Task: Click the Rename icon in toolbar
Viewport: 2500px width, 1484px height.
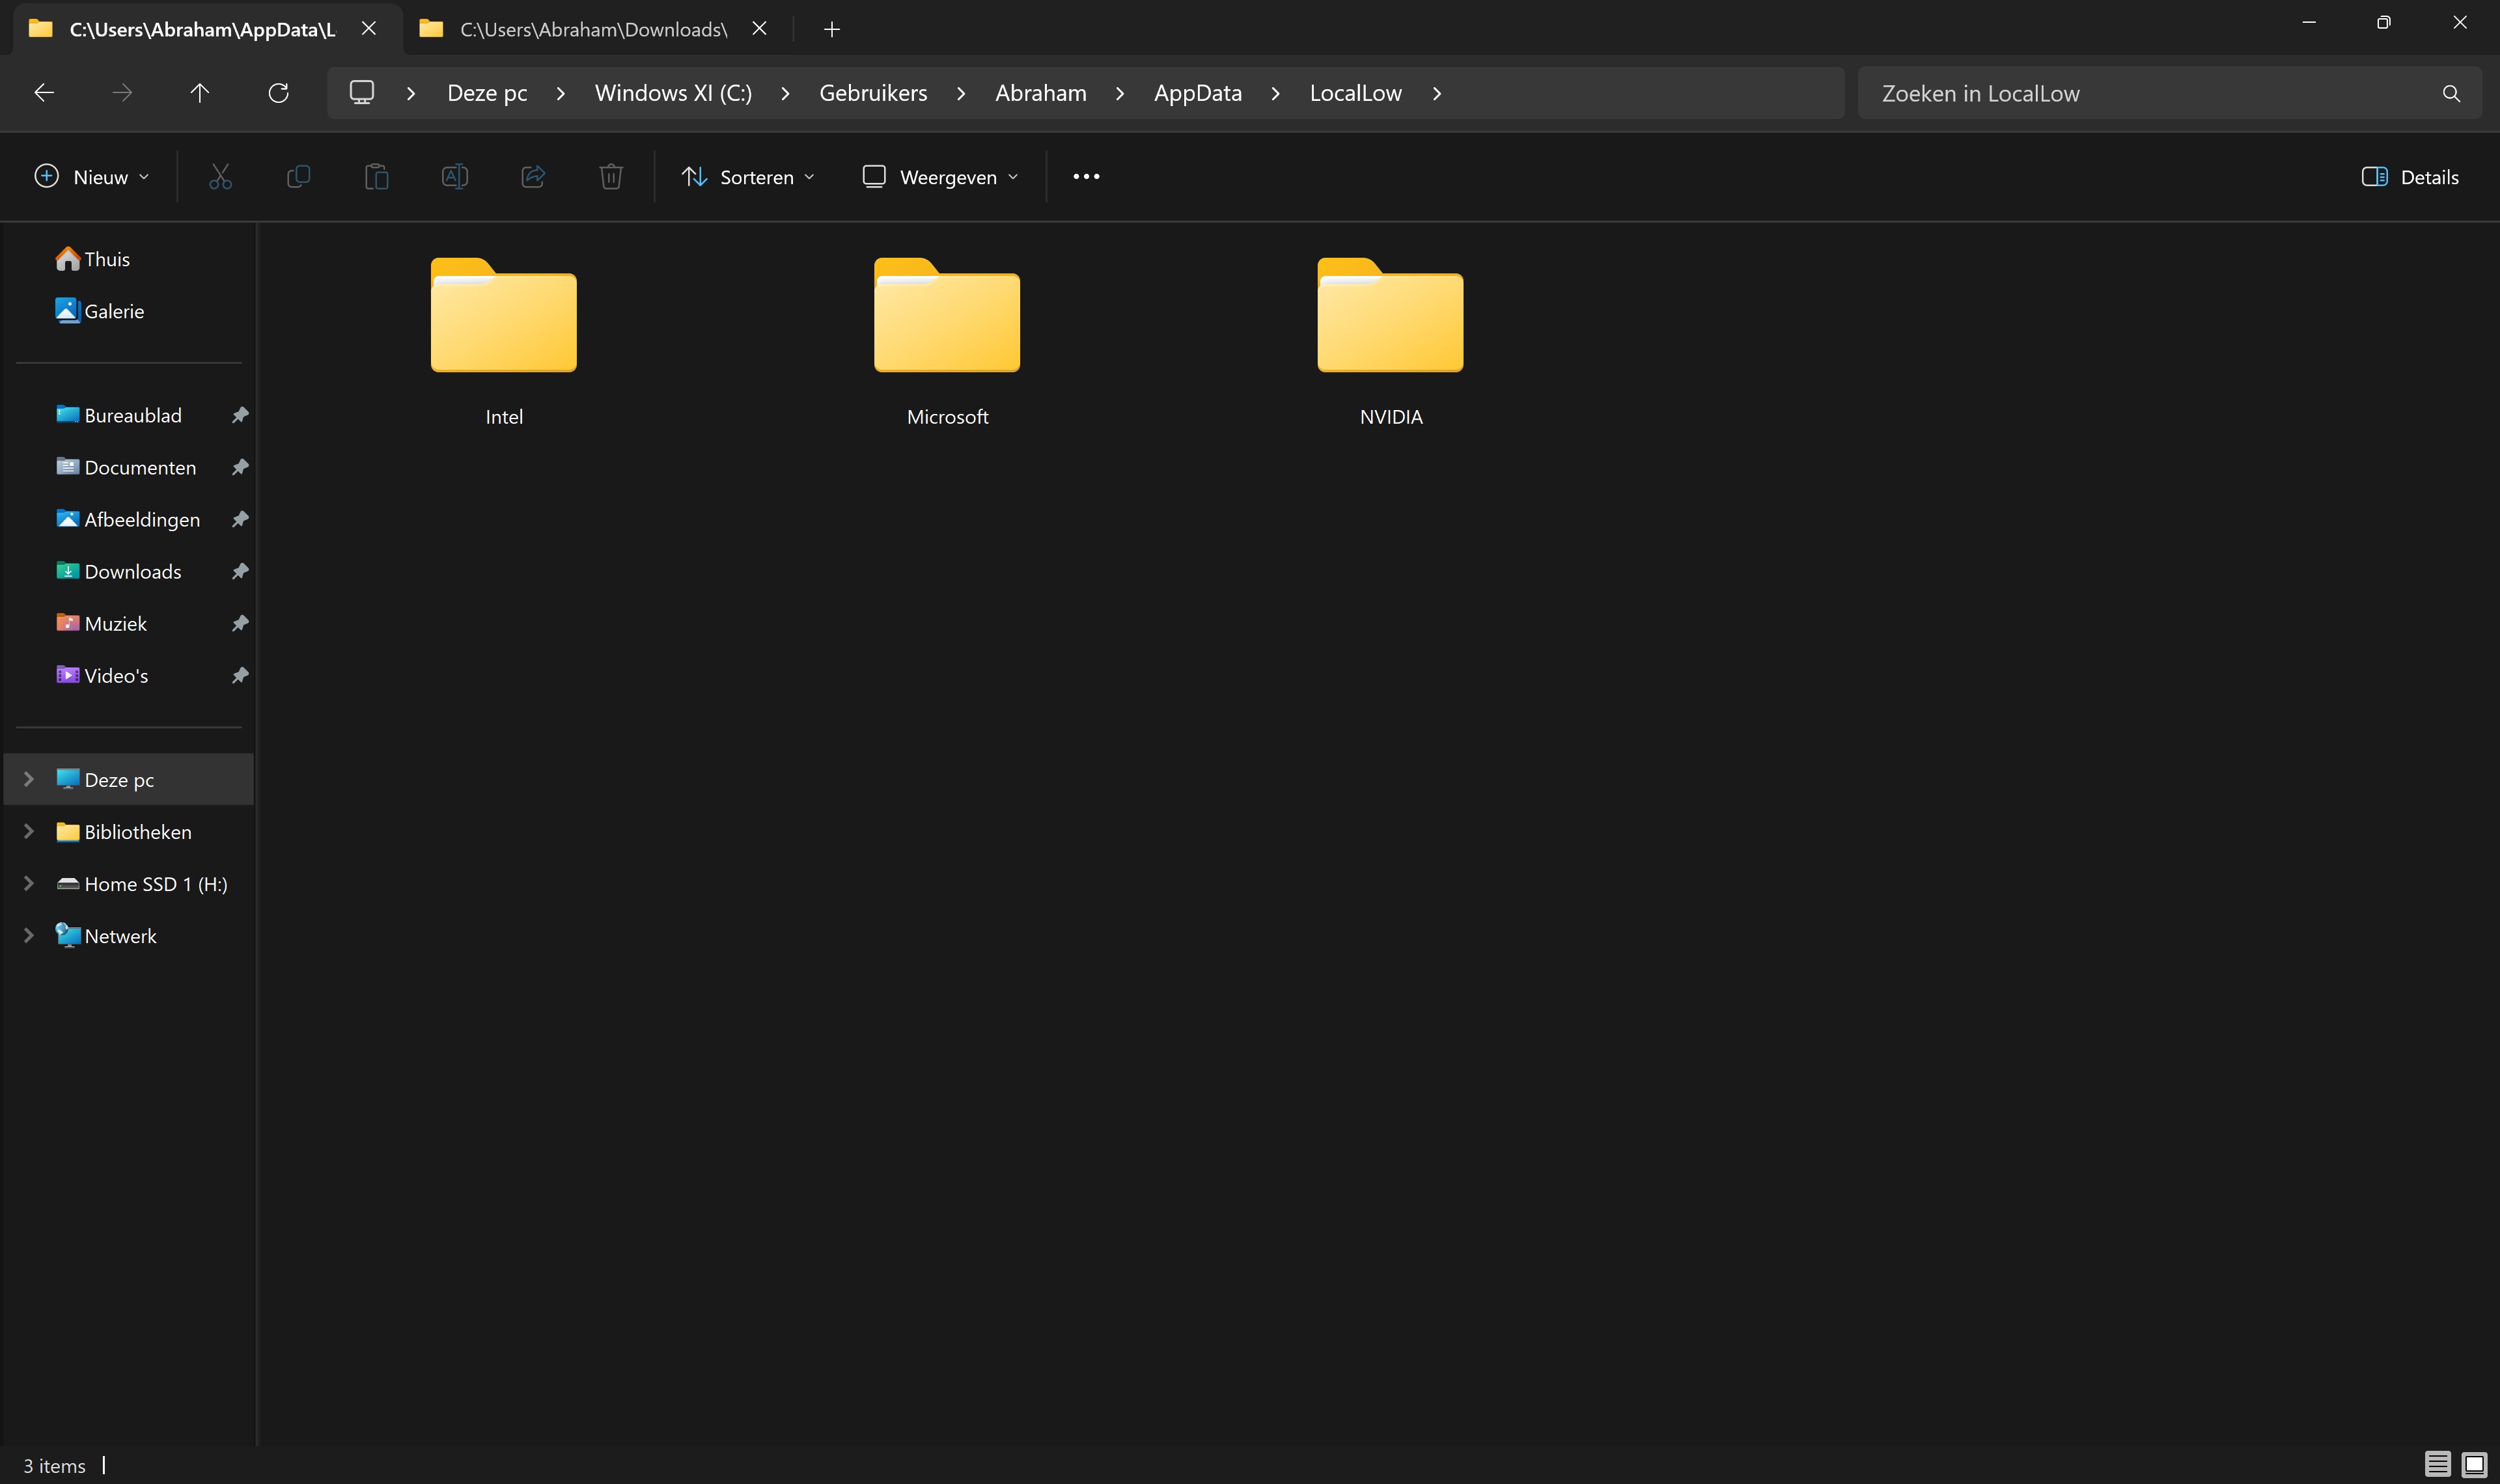Action: pos(455,177)
